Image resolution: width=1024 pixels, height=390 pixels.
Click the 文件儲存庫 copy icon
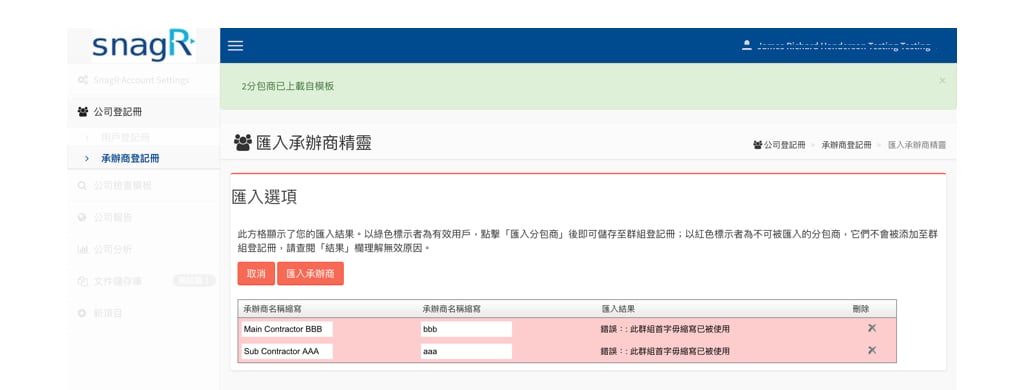[x=82, y=281]
